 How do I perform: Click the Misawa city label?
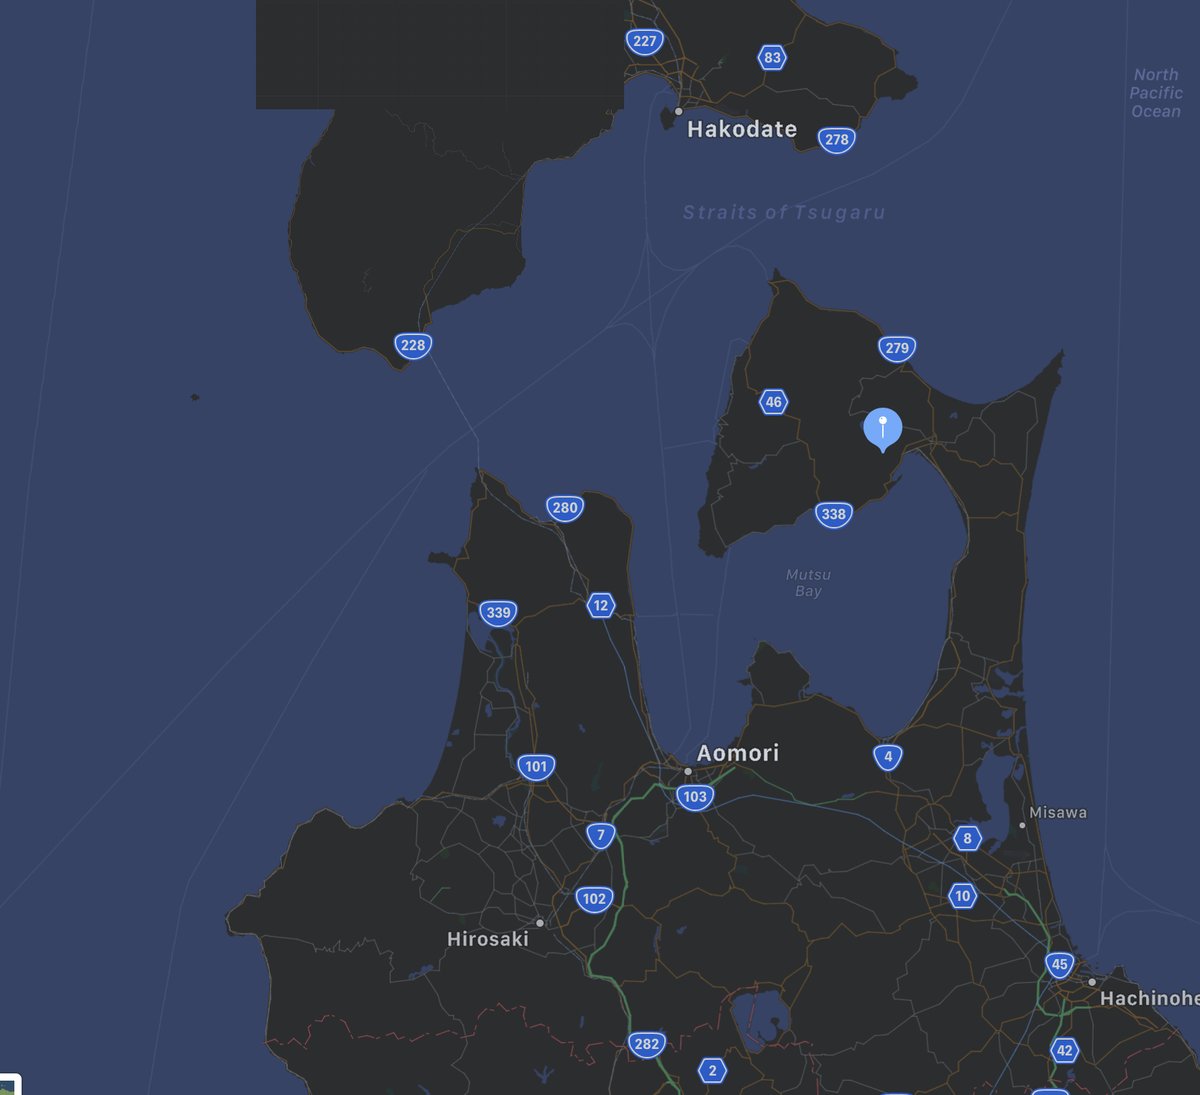click(x=1058, y=812)
